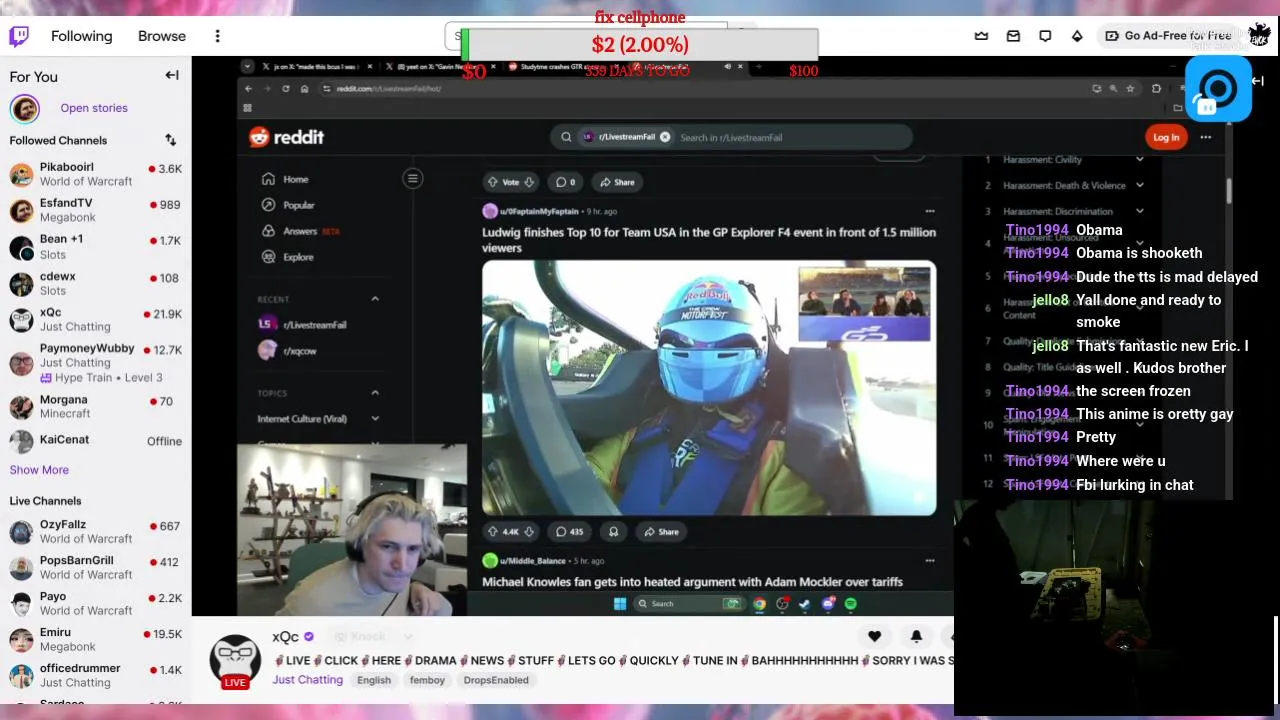
Task: Collapse the chat panel arrow
Action: 1260,82
